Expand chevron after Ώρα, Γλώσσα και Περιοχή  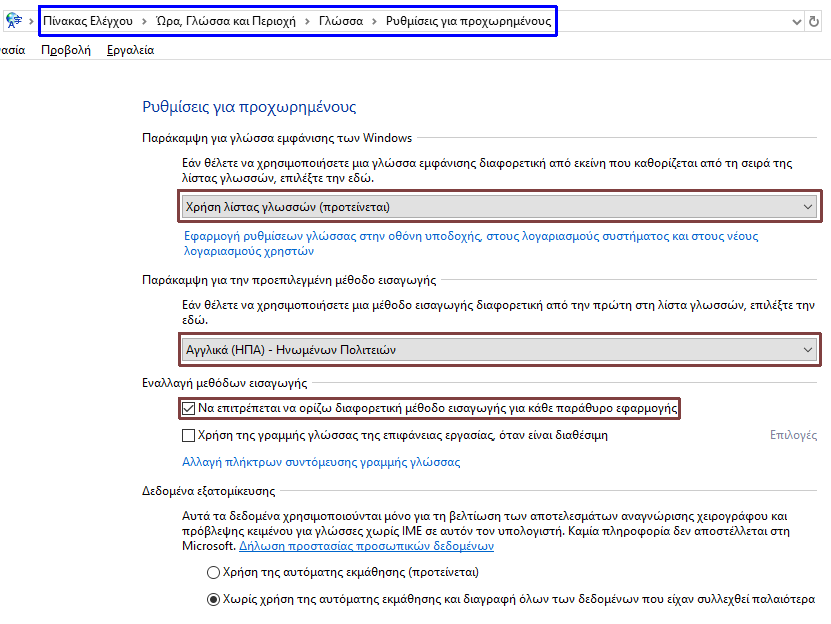pos(307,22)
